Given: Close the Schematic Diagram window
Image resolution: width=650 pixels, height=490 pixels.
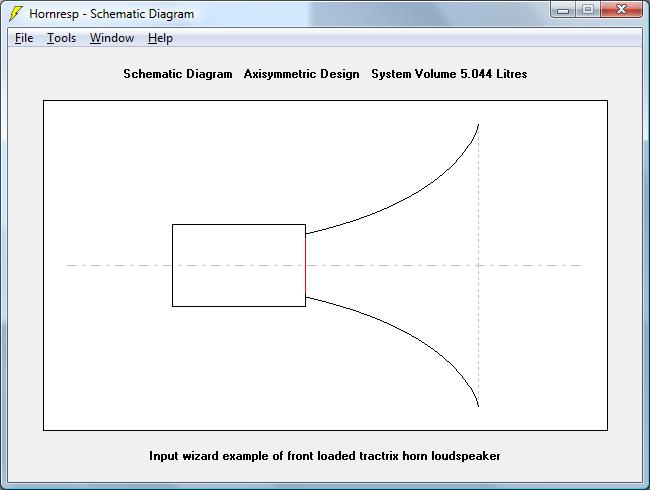Looking at the screenshot, I should (621, 10).
